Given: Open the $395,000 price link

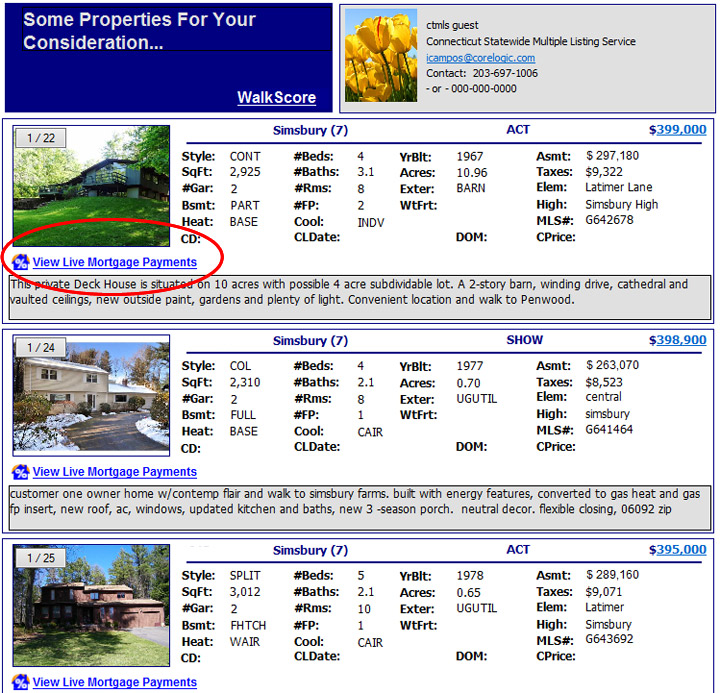Looking at the screenshot, I should pos(677,550).
